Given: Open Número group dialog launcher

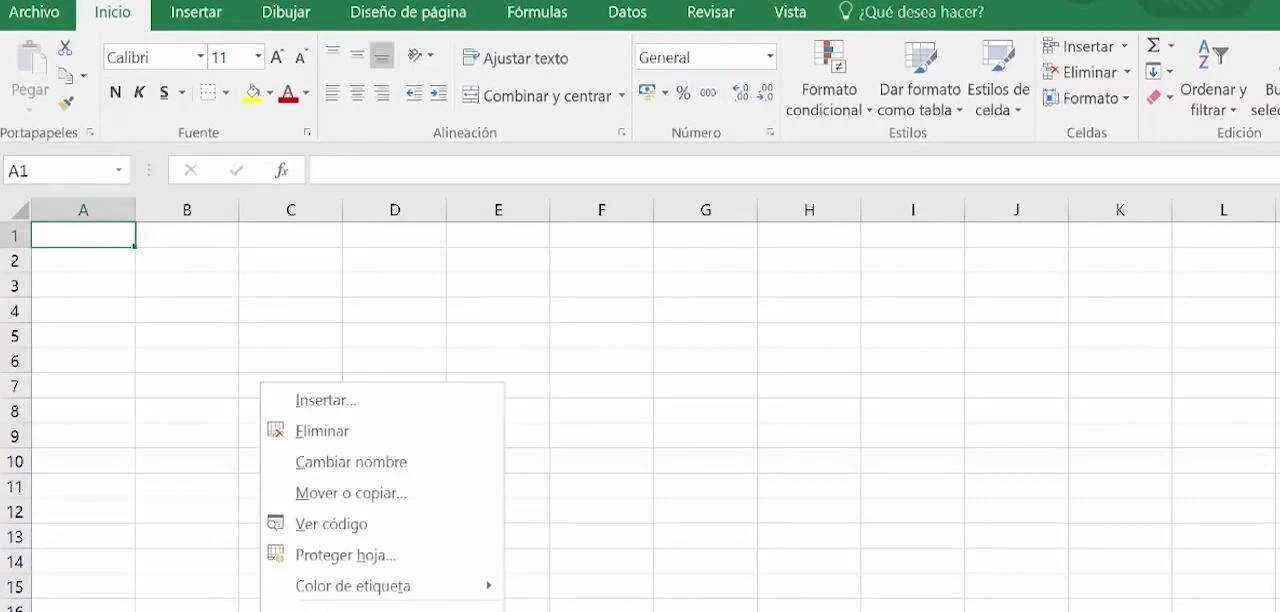Looking at the screenshot, I should tap(770, 133).
